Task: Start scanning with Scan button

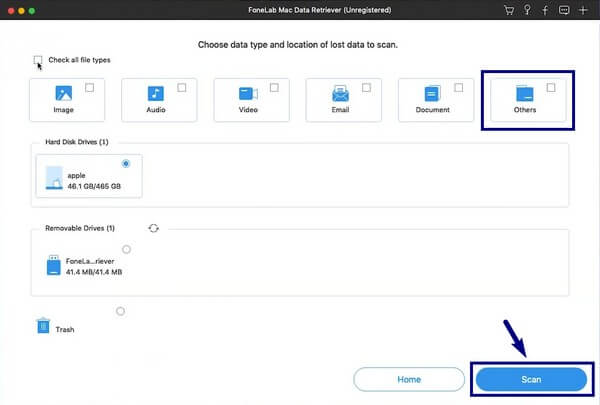Action: [x=531, y=379]
